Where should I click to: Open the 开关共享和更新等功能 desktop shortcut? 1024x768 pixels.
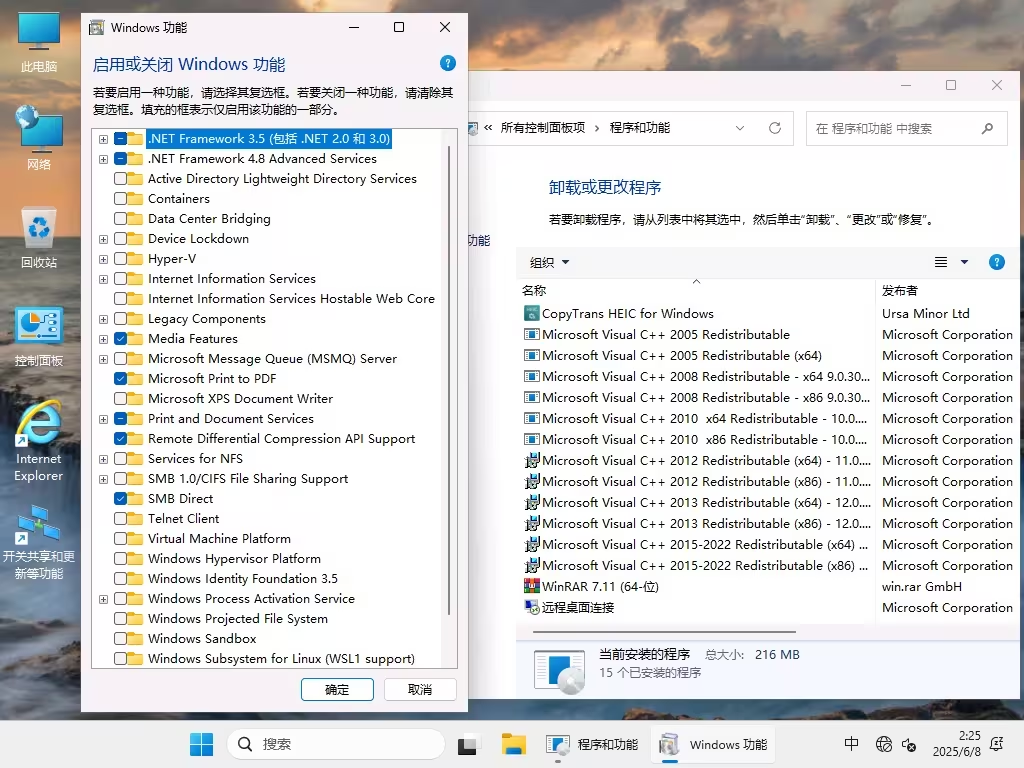(39, 542)
